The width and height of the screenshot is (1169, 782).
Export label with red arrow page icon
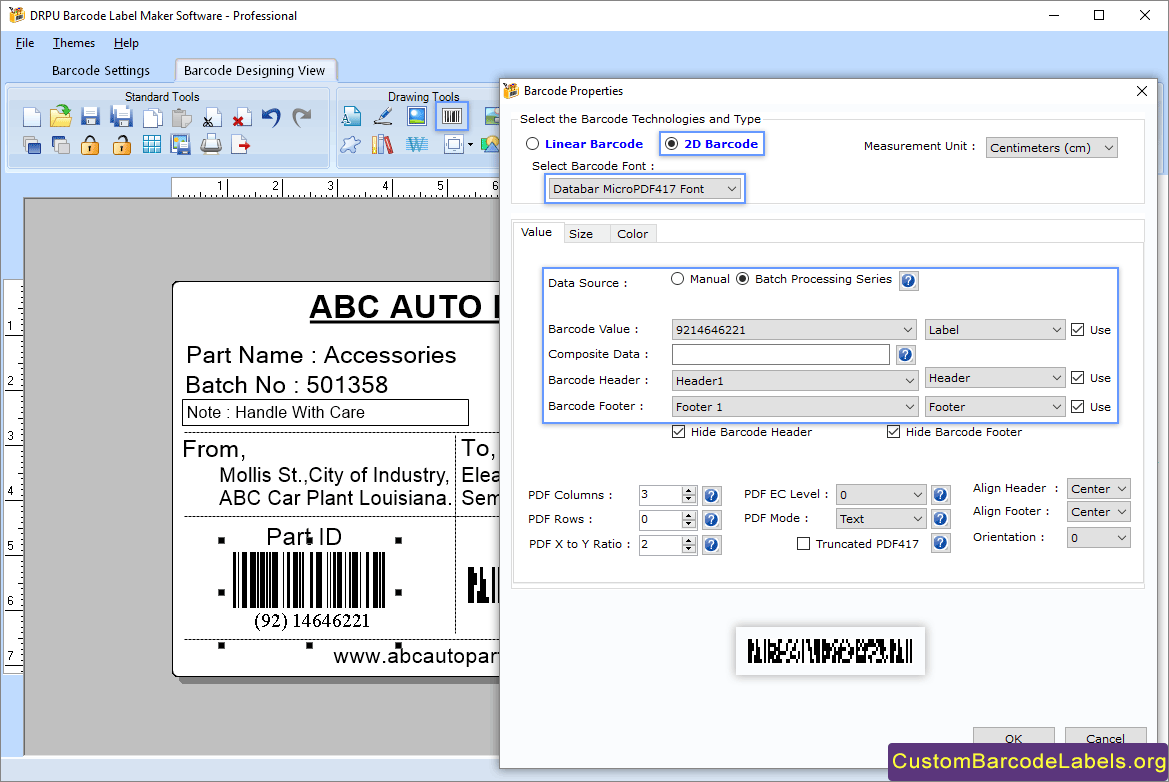(241, 145)
